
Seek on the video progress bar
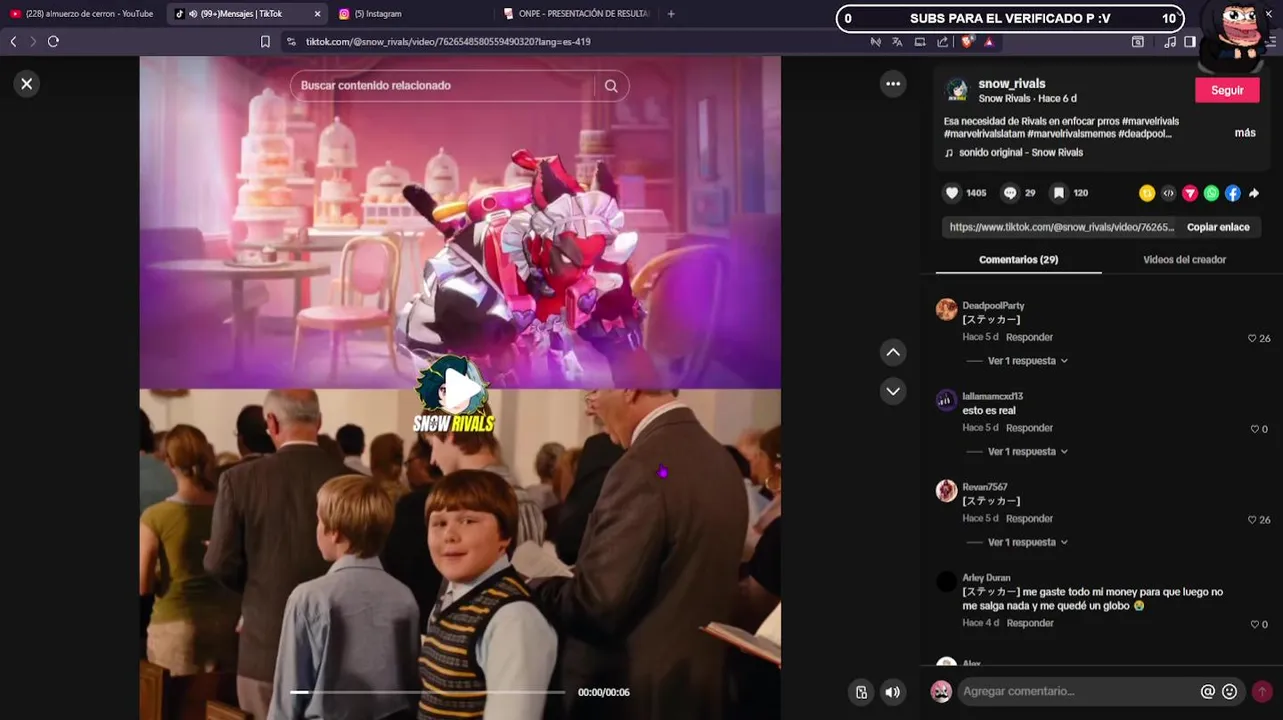pos(427,692)
